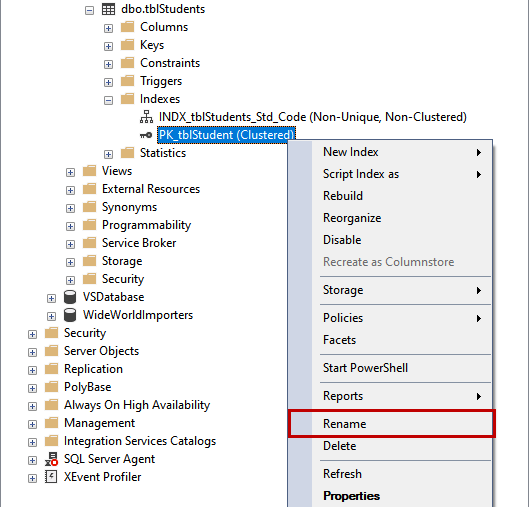
Task: Expand the Always On High Availability node
Action: (32, 406)
